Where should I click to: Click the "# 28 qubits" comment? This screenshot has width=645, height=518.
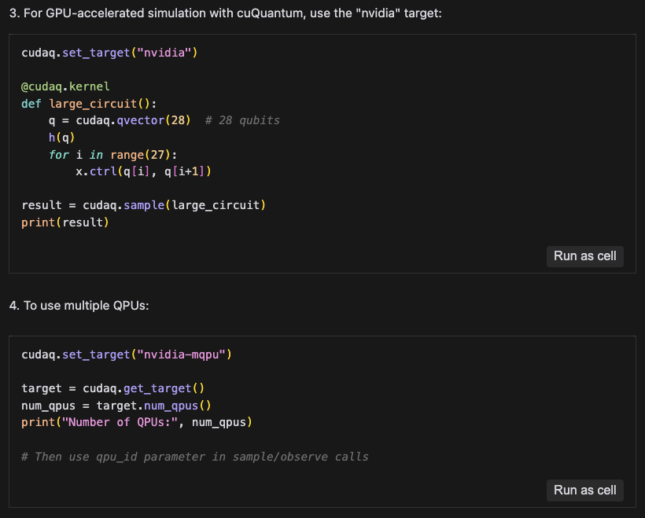242,121
